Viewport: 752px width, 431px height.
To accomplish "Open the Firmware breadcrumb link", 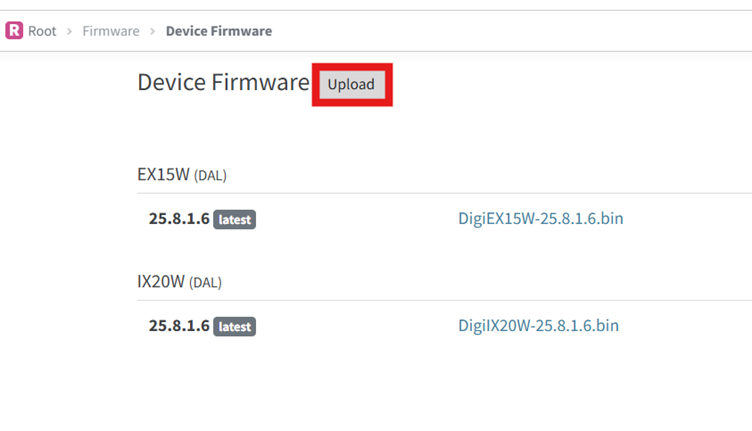I will (x=111, y=31).
